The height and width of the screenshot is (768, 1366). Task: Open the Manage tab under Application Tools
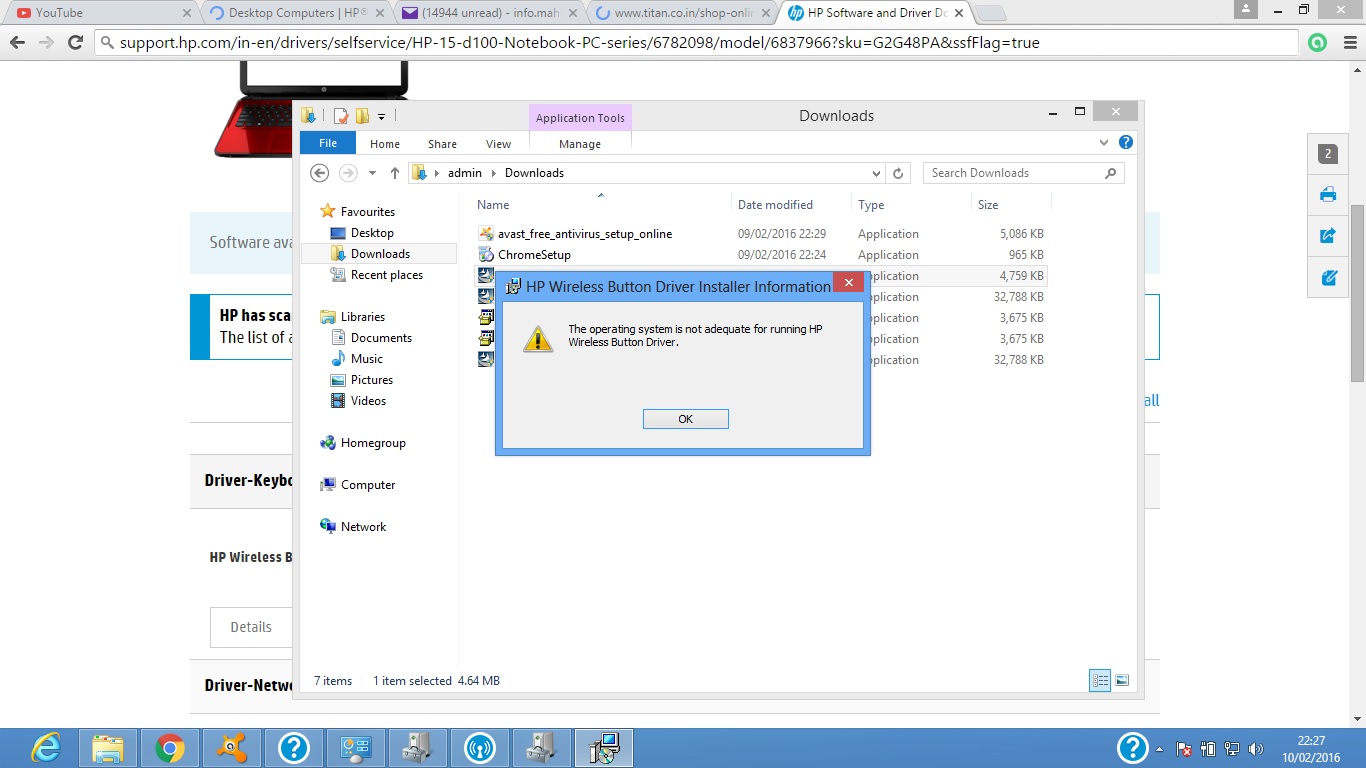pos(580,144)
